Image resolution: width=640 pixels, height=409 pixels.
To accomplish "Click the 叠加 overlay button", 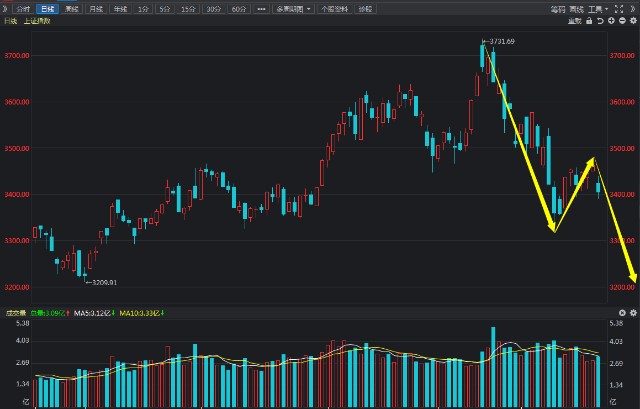I will [575, 21].
